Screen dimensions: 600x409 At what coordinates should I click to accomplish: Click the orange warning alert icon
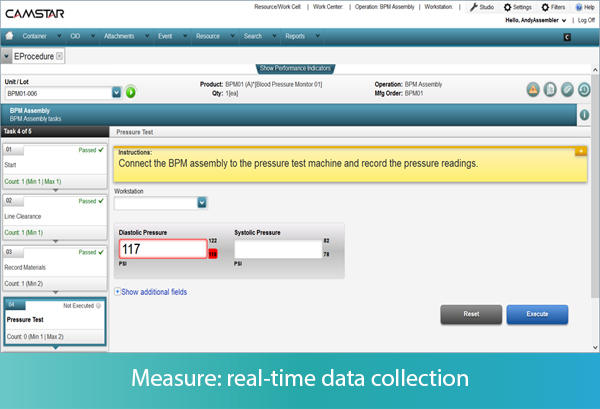(533, 90)
